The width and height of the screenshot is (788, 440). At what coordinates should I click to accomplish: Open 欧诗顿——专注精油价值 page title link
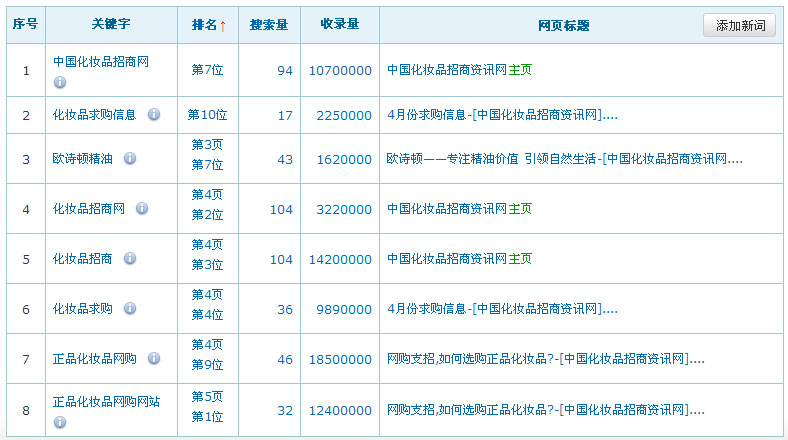click(568, 159)
